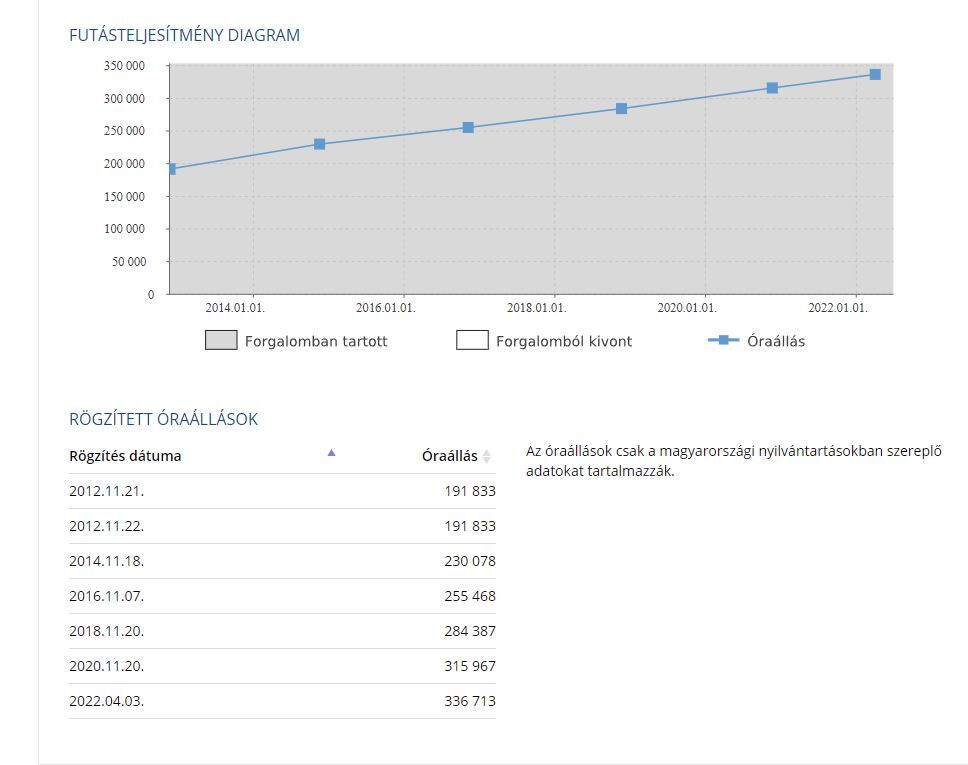Viewport: 968px width, 765px height.
Task: Click the 284 387 odometer value
Action: [469, 631]
